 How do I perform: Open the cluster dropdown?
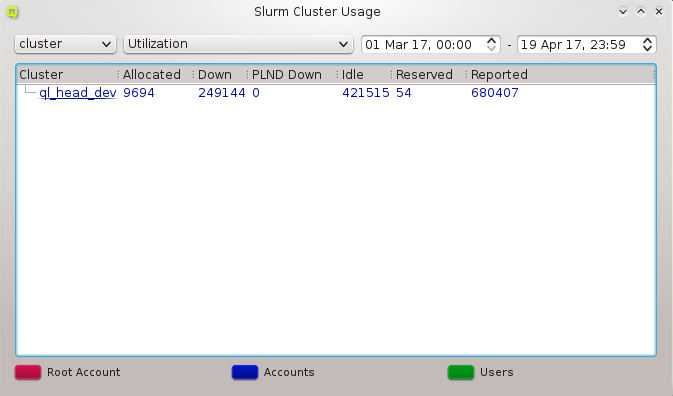[65, 44]
